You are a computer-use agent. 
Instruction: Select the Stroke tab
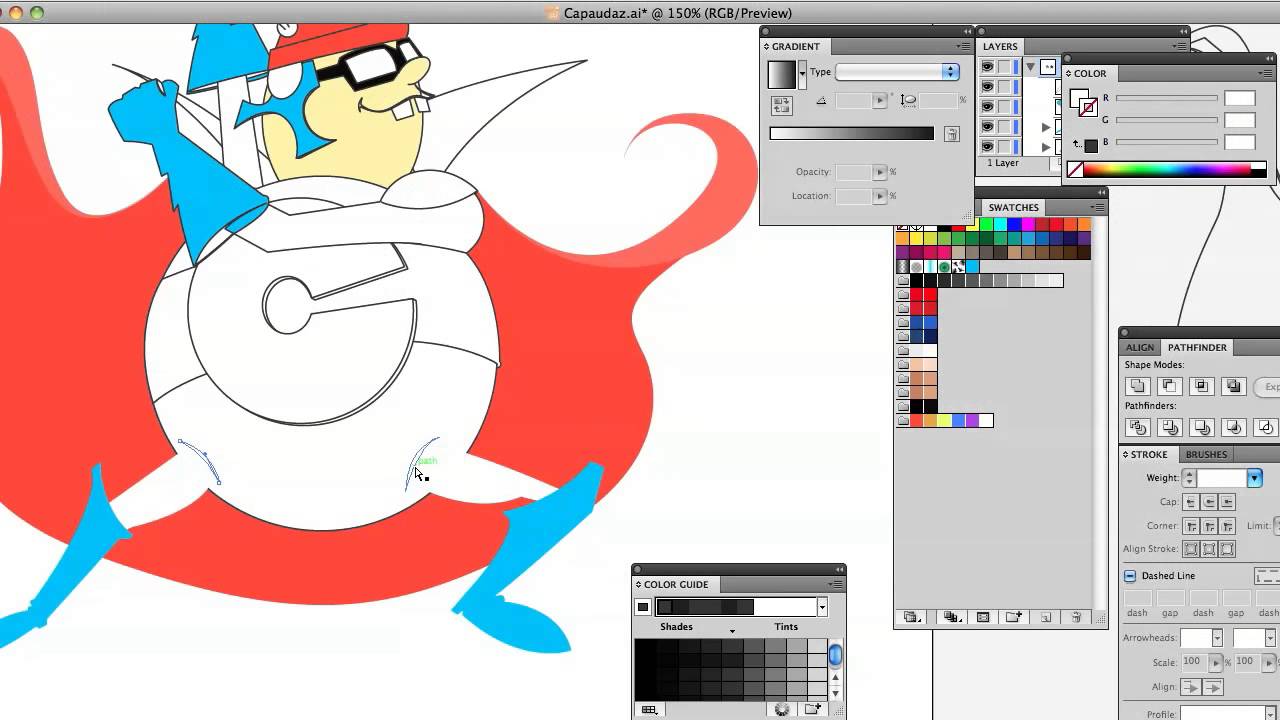[1149, 454]
